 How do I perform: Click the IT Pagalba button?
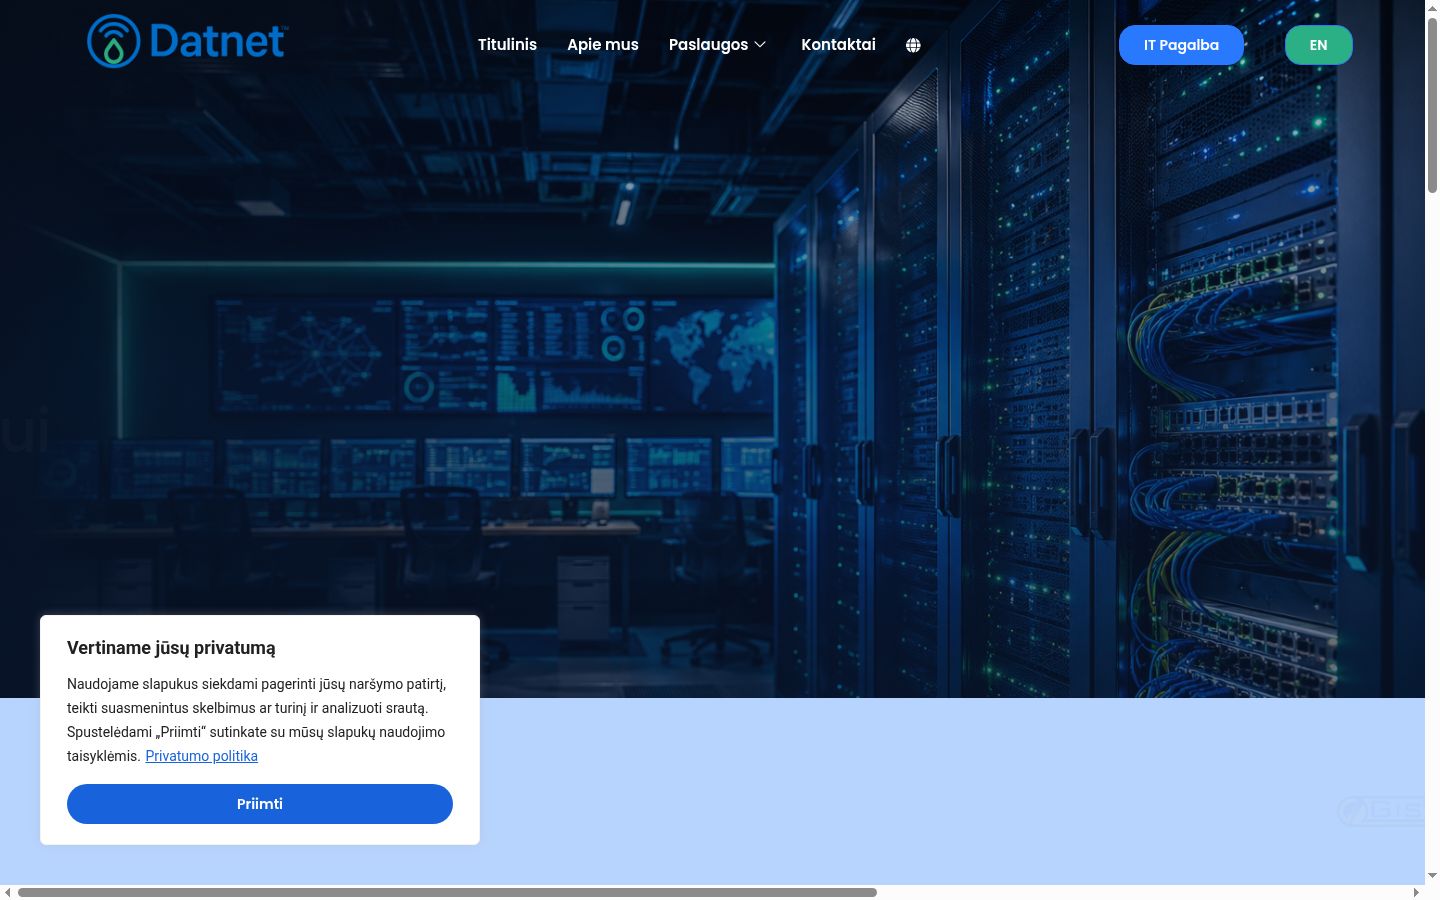[1181, 45]
